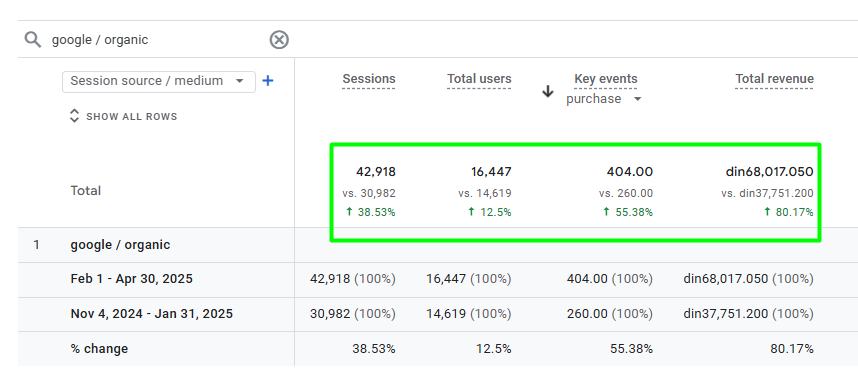Click 14,619 (100%) in Nov-Jan row

tap(469, 314)
